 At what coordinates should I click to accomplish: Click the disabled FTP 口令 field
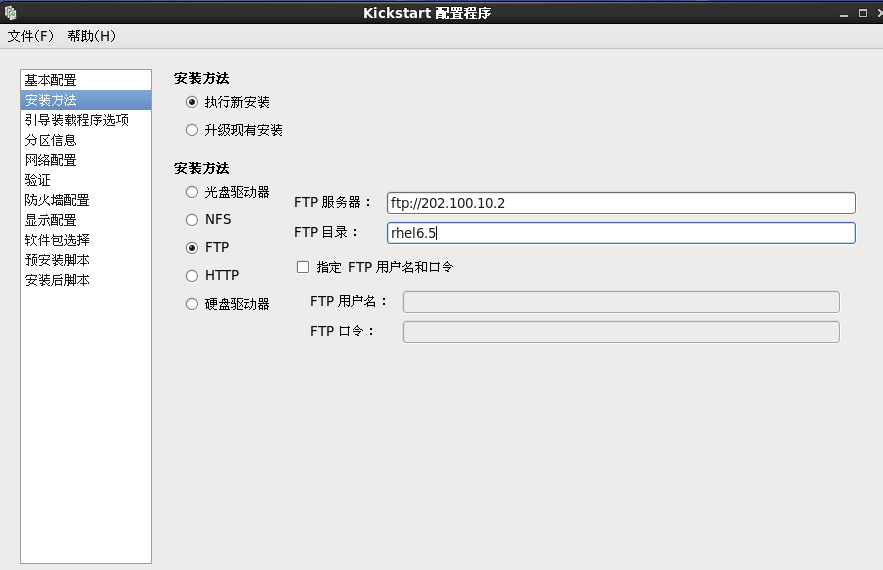621,332
